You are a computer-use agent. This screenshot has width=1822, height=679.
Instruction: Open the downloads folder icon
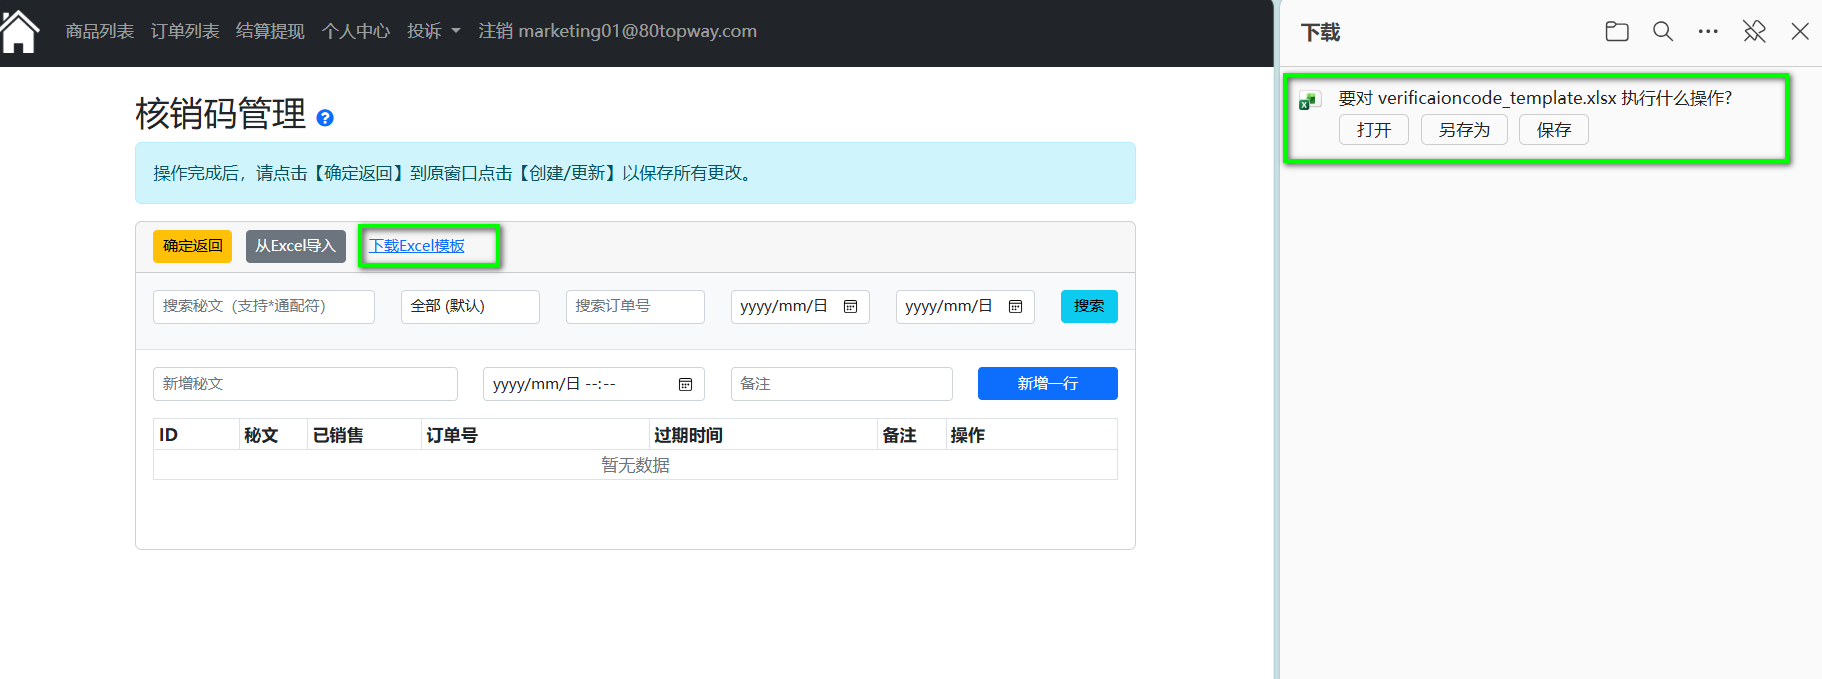coord(1616,32)
